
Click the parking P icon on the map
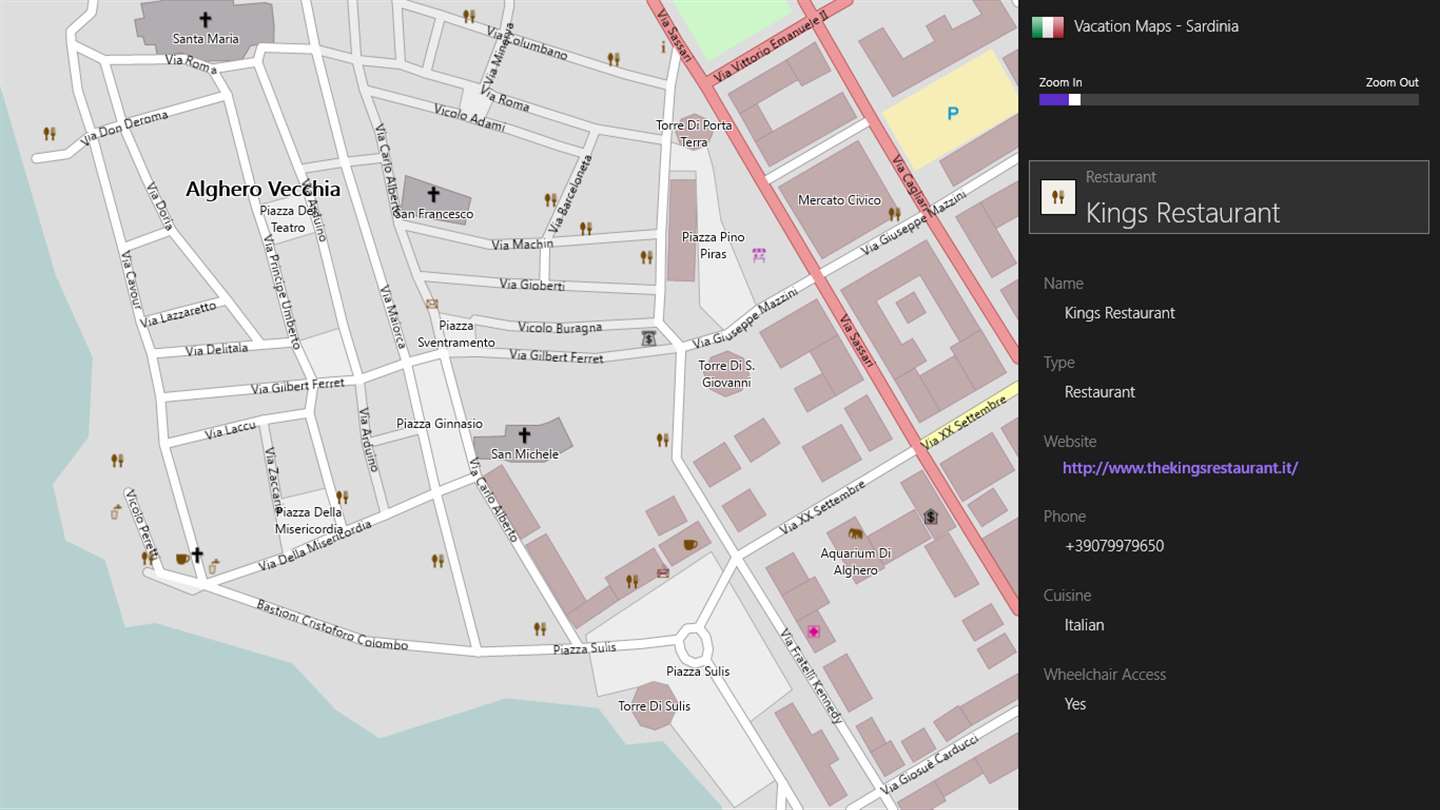coord(953,114)
